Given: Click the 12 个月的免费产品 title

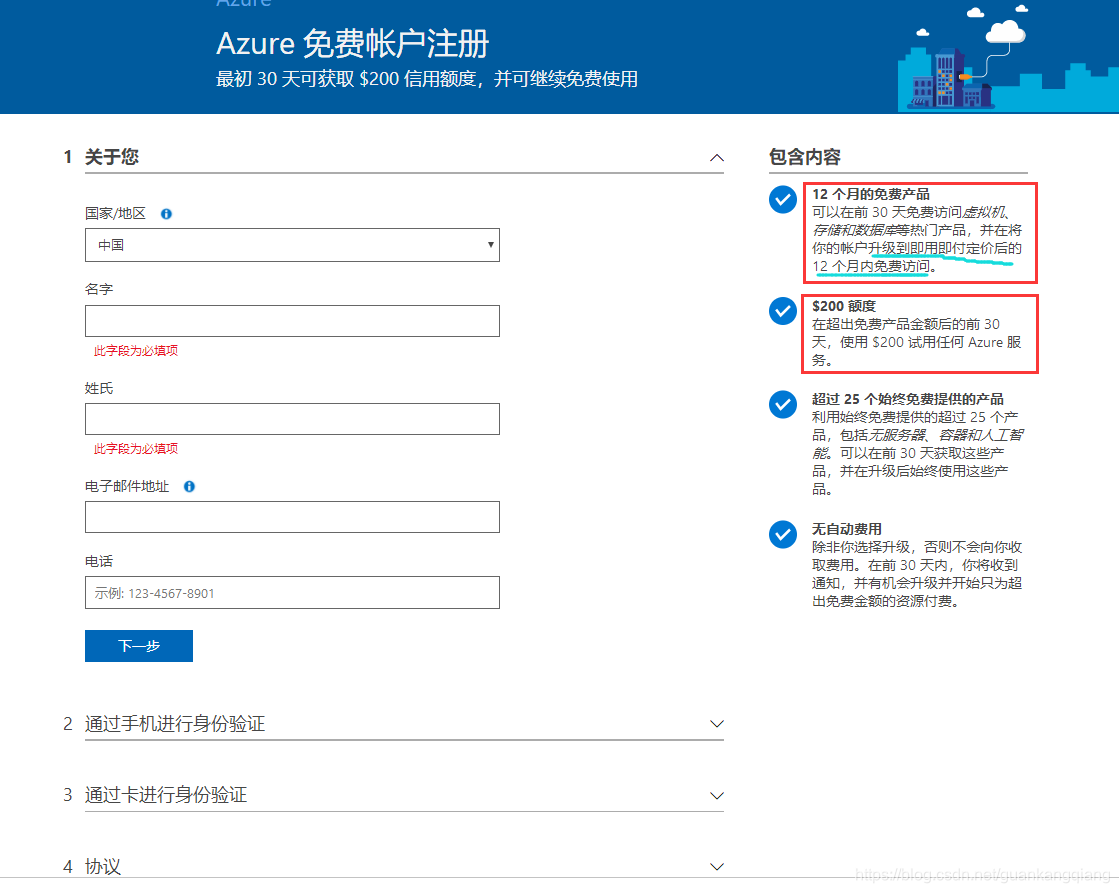Looking at the screenshot, I should [x=871, y=194].
